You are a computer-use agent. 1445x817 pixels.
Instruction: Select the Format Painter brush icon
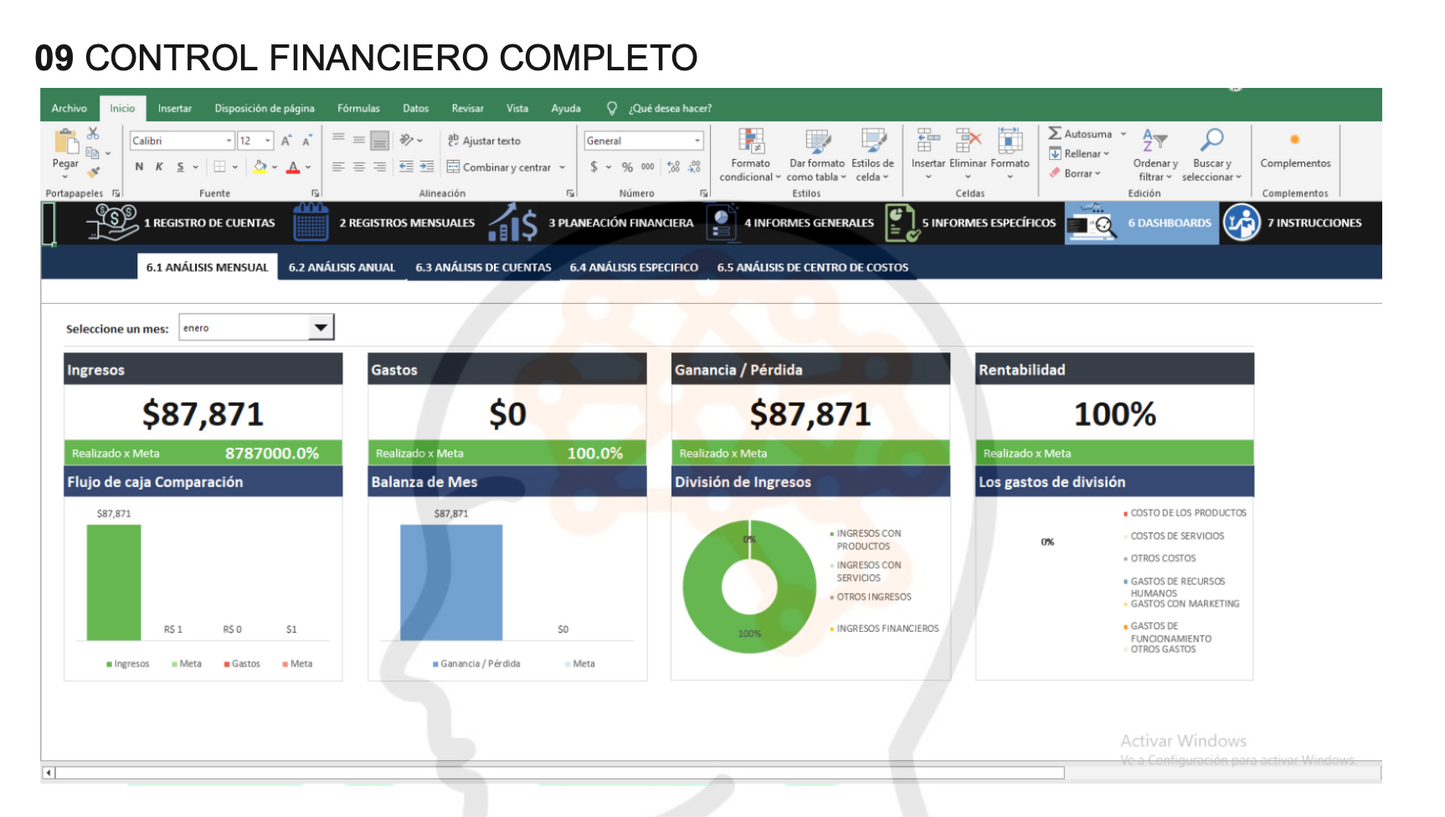tap(93, 171)
